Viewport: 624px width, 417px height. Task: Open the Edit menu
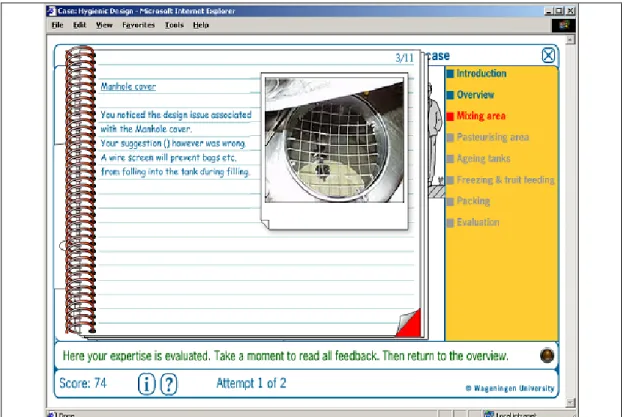coord(80,25)
